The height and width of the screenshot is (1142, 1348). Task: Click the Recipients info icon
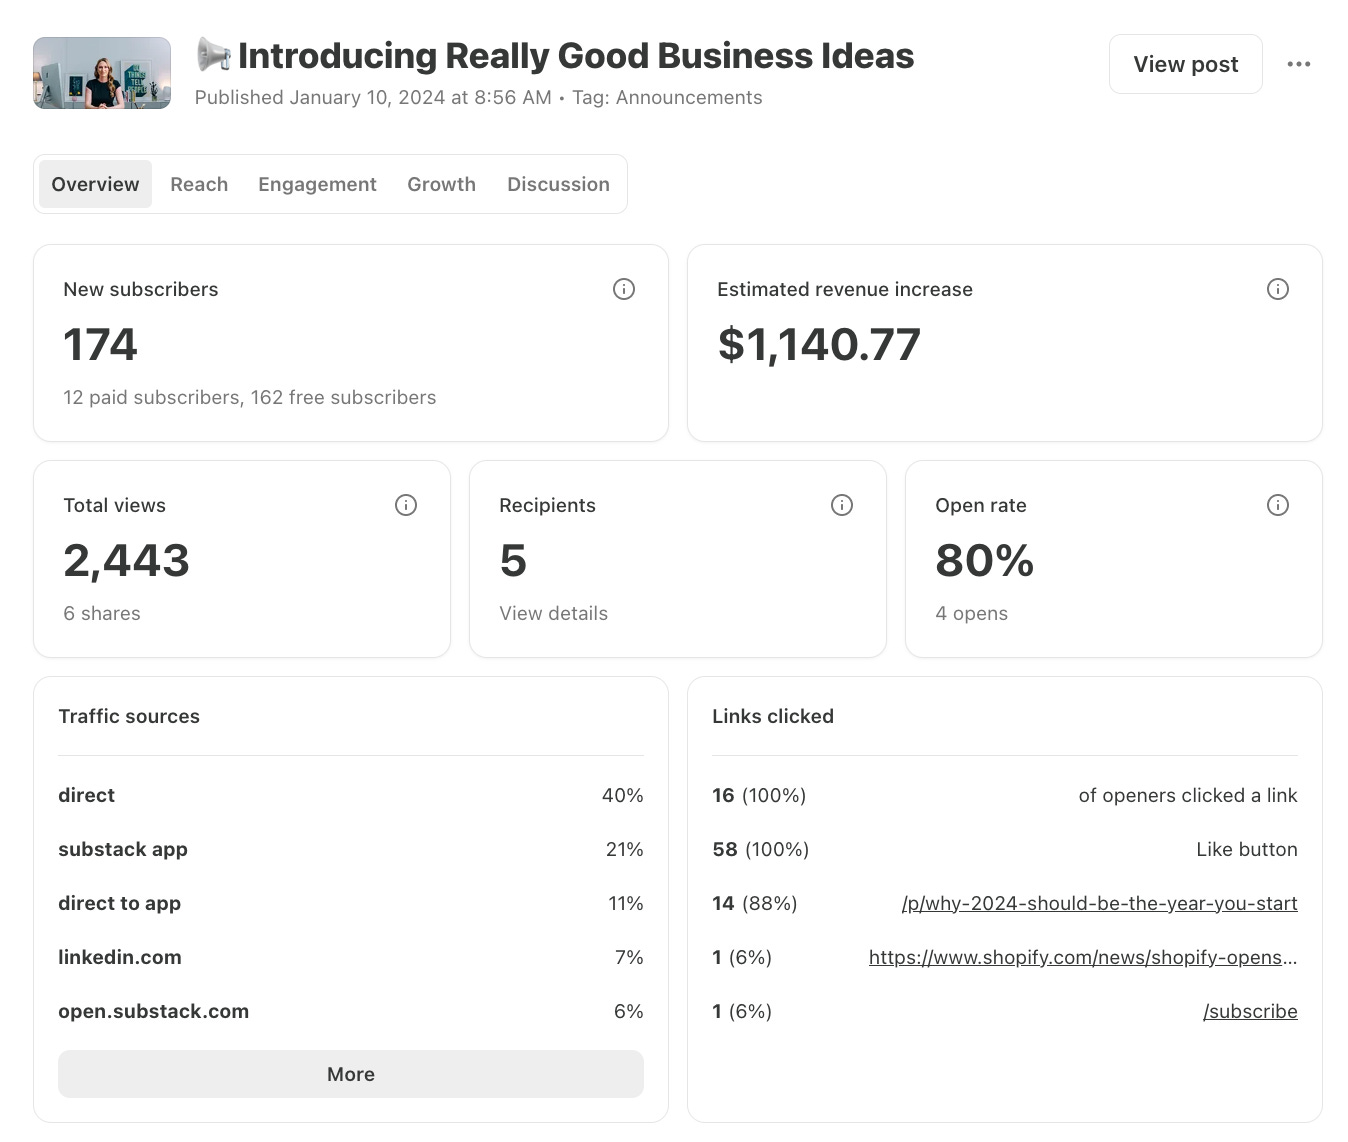[x=841, y=505]
